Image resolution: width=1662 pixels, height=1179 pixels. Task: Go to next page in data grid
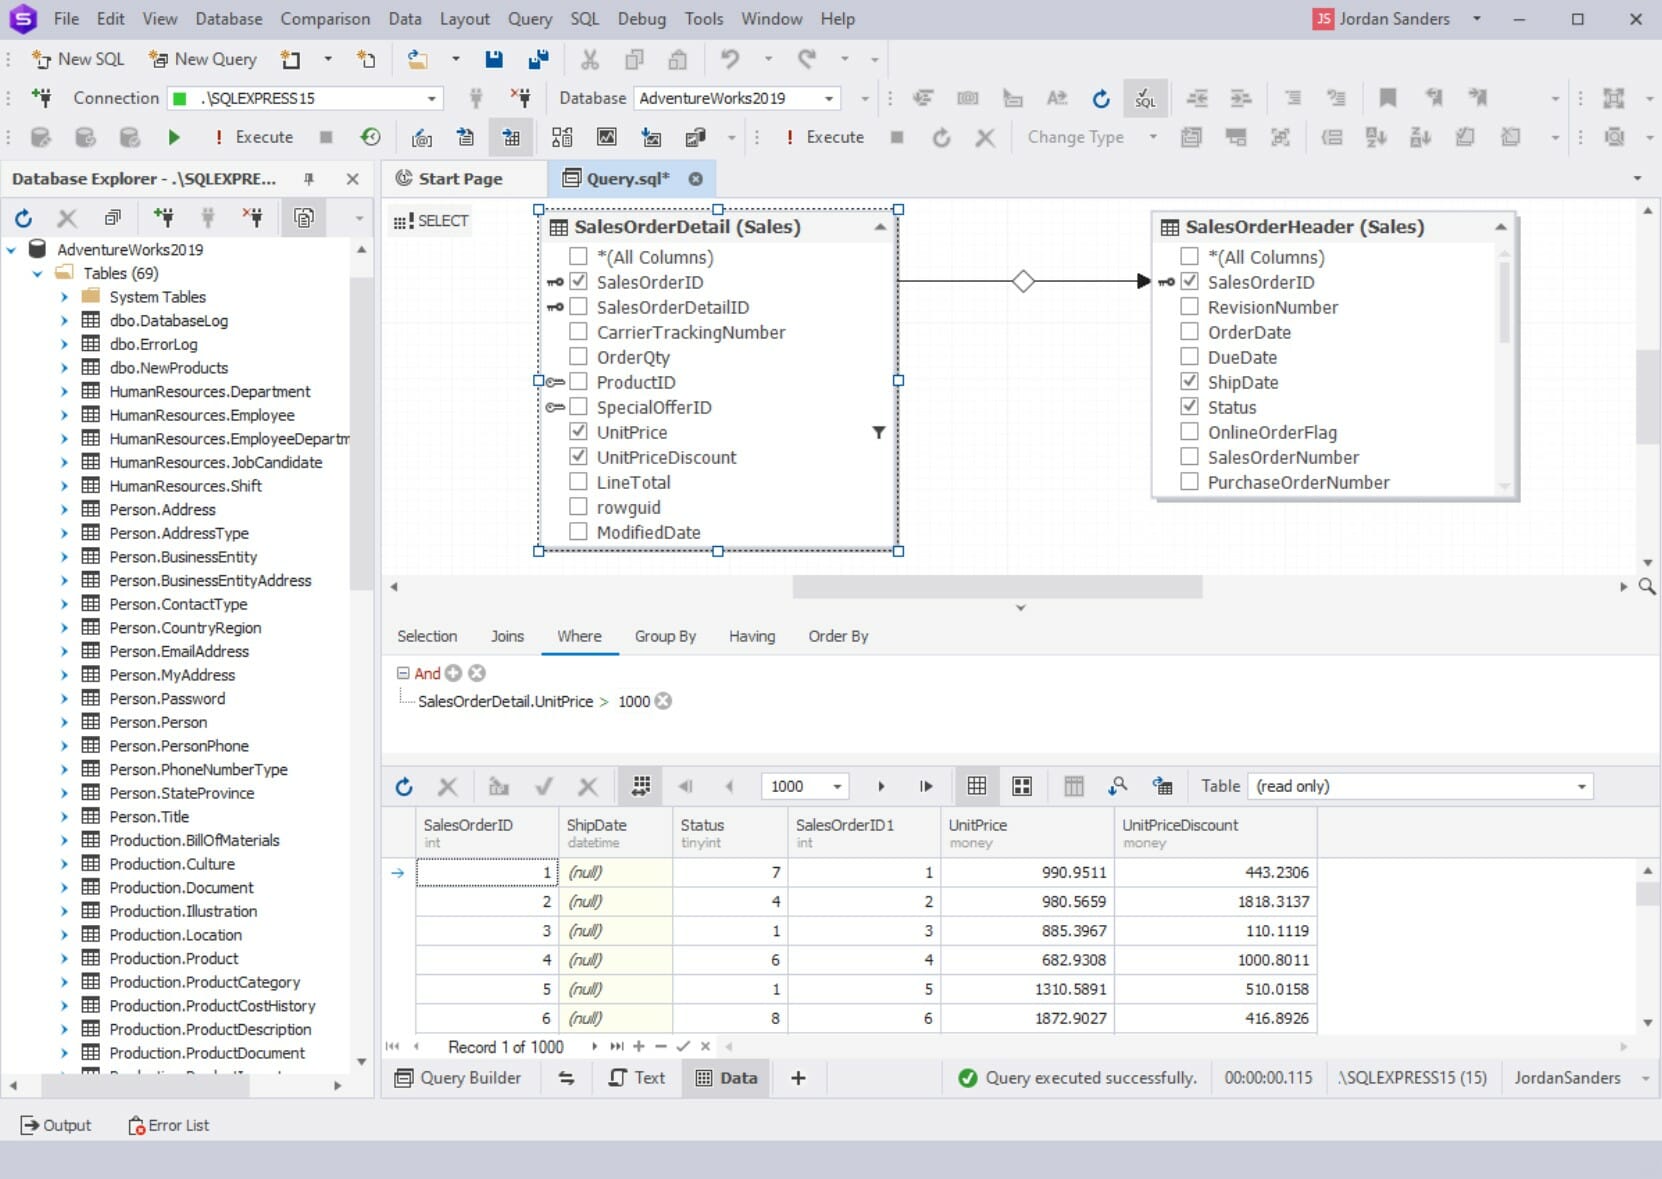881,786
